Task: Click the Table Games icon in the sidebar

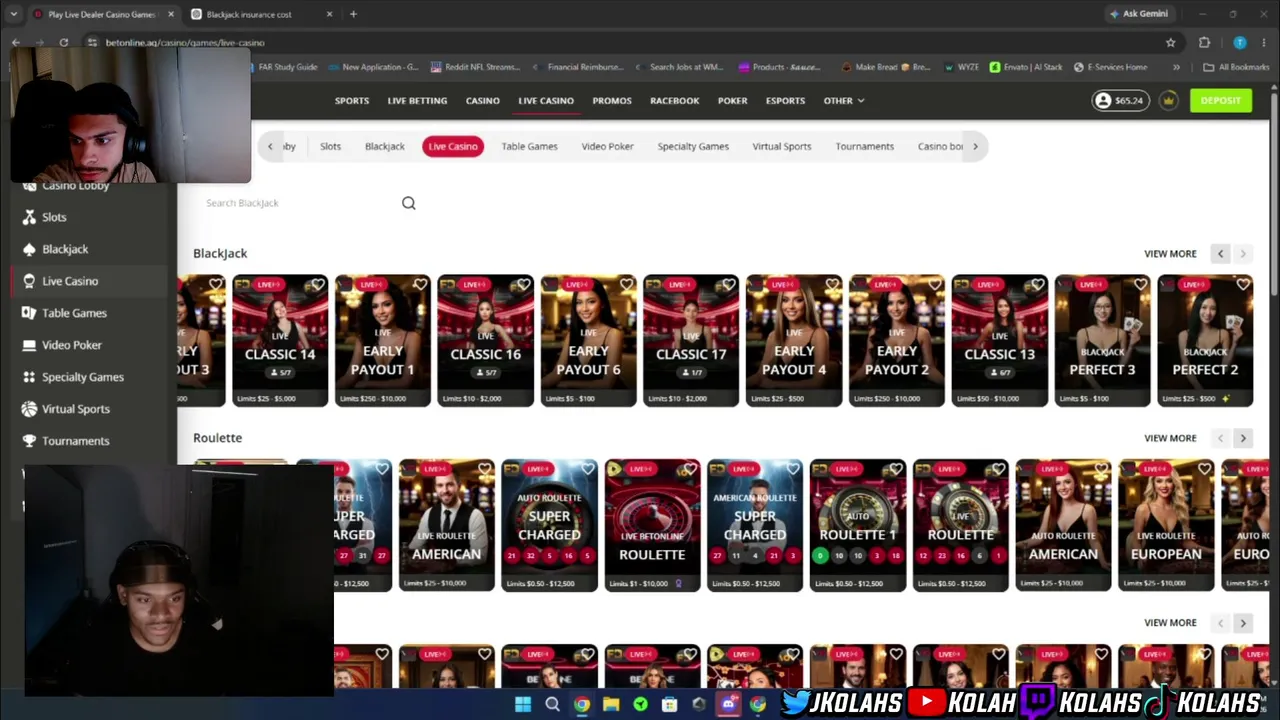Action: point(29,313)
